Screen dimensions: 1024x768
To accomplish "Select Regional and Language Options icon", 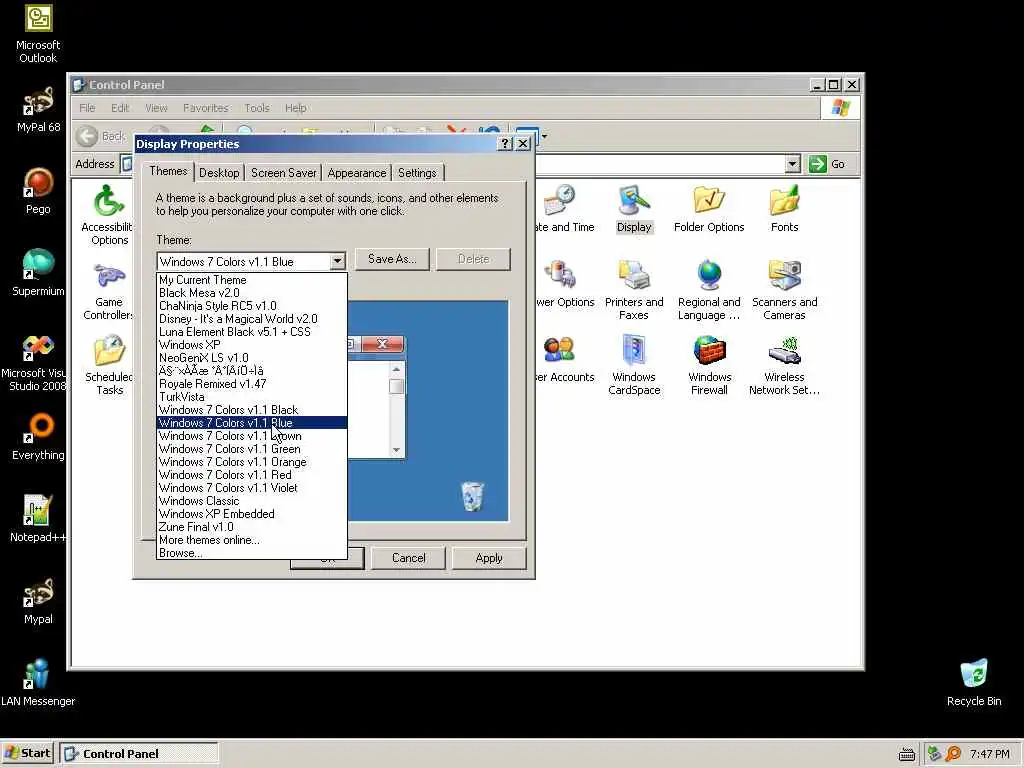I will pos(709,291).
